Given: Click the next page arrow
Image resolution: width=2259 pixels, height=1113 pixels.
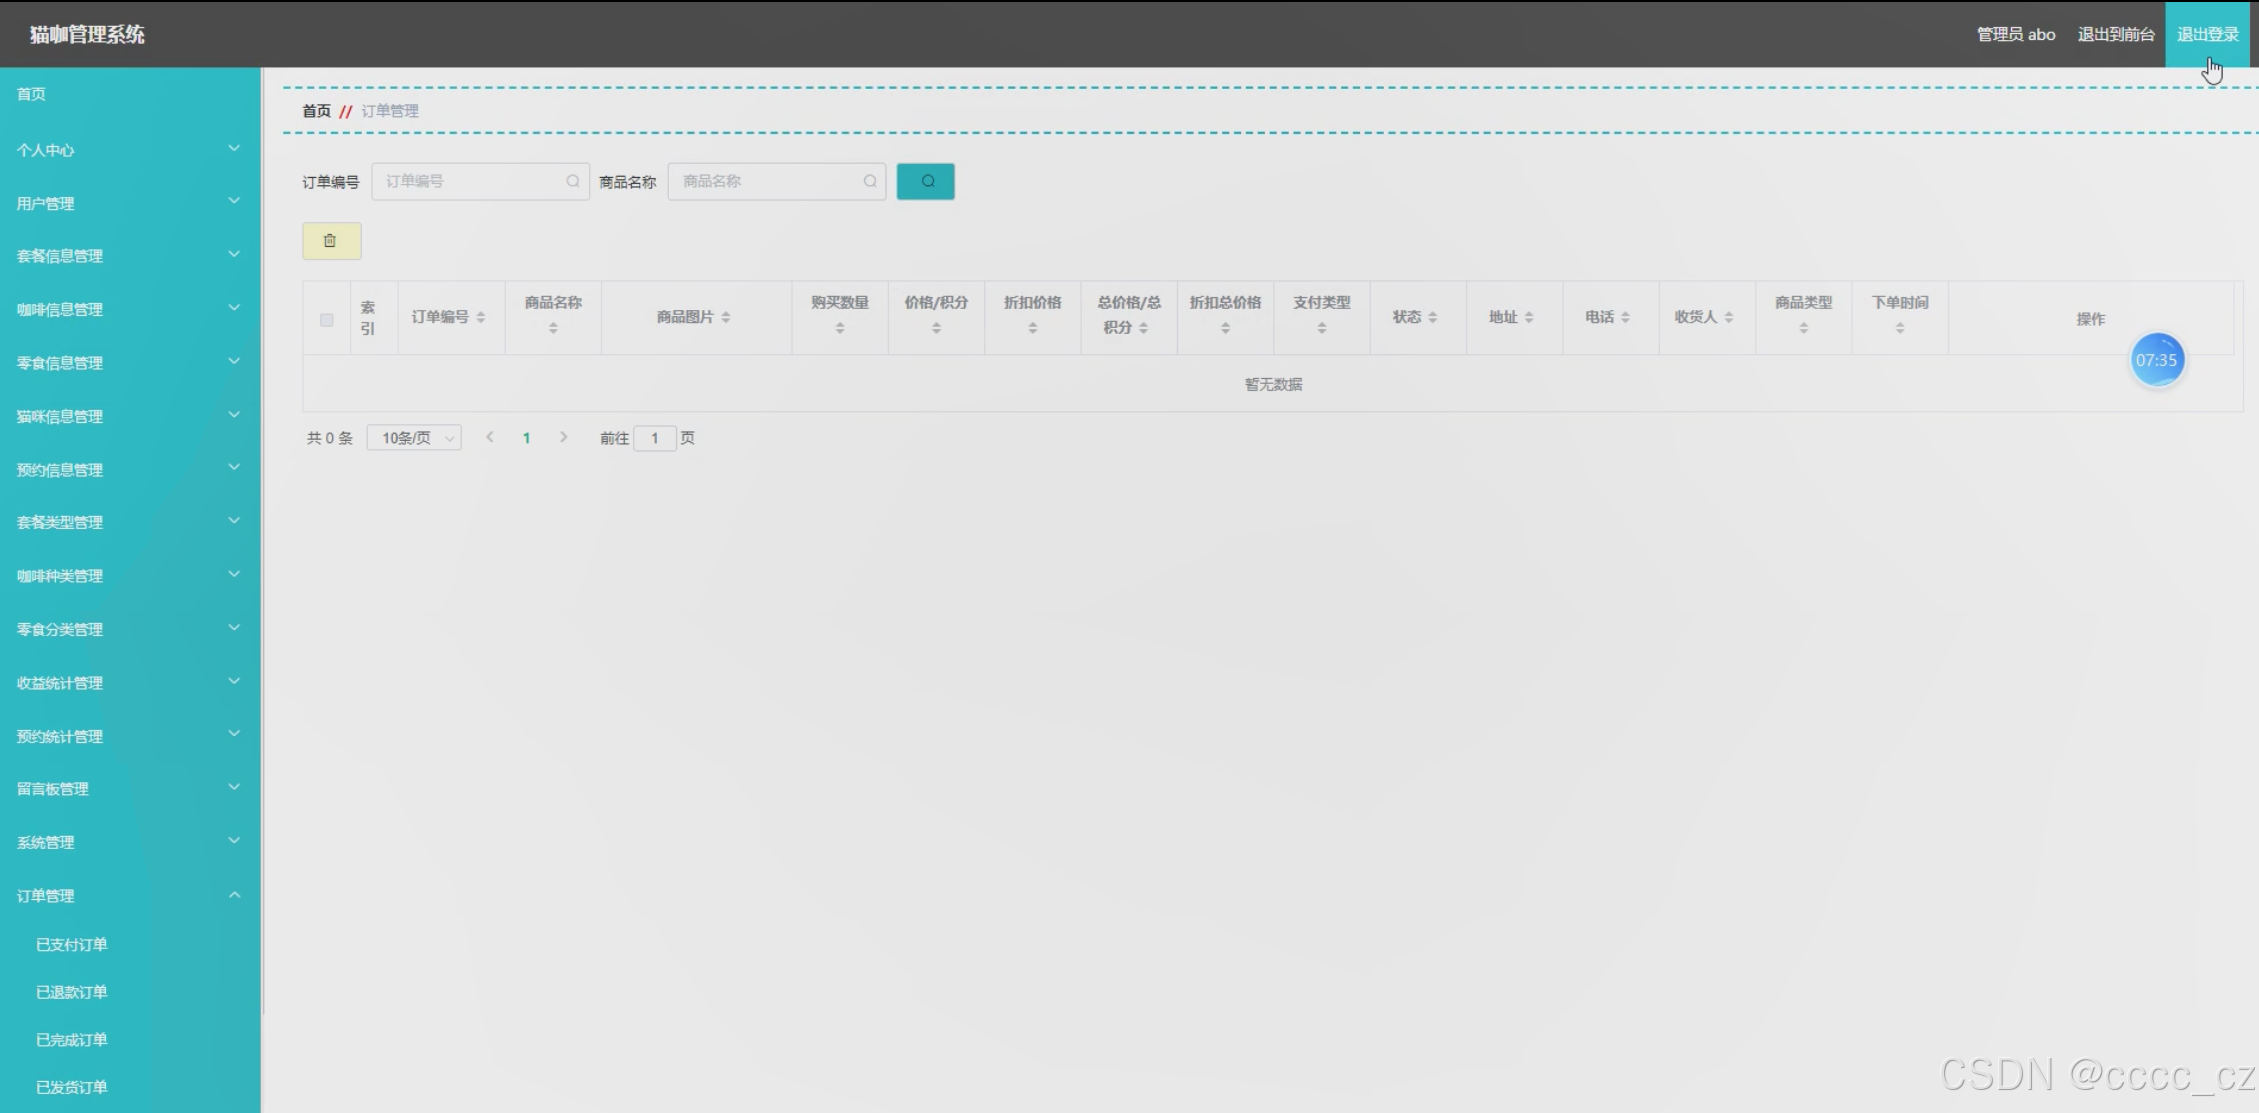Looking at the screenshot, I should point(564,437).
